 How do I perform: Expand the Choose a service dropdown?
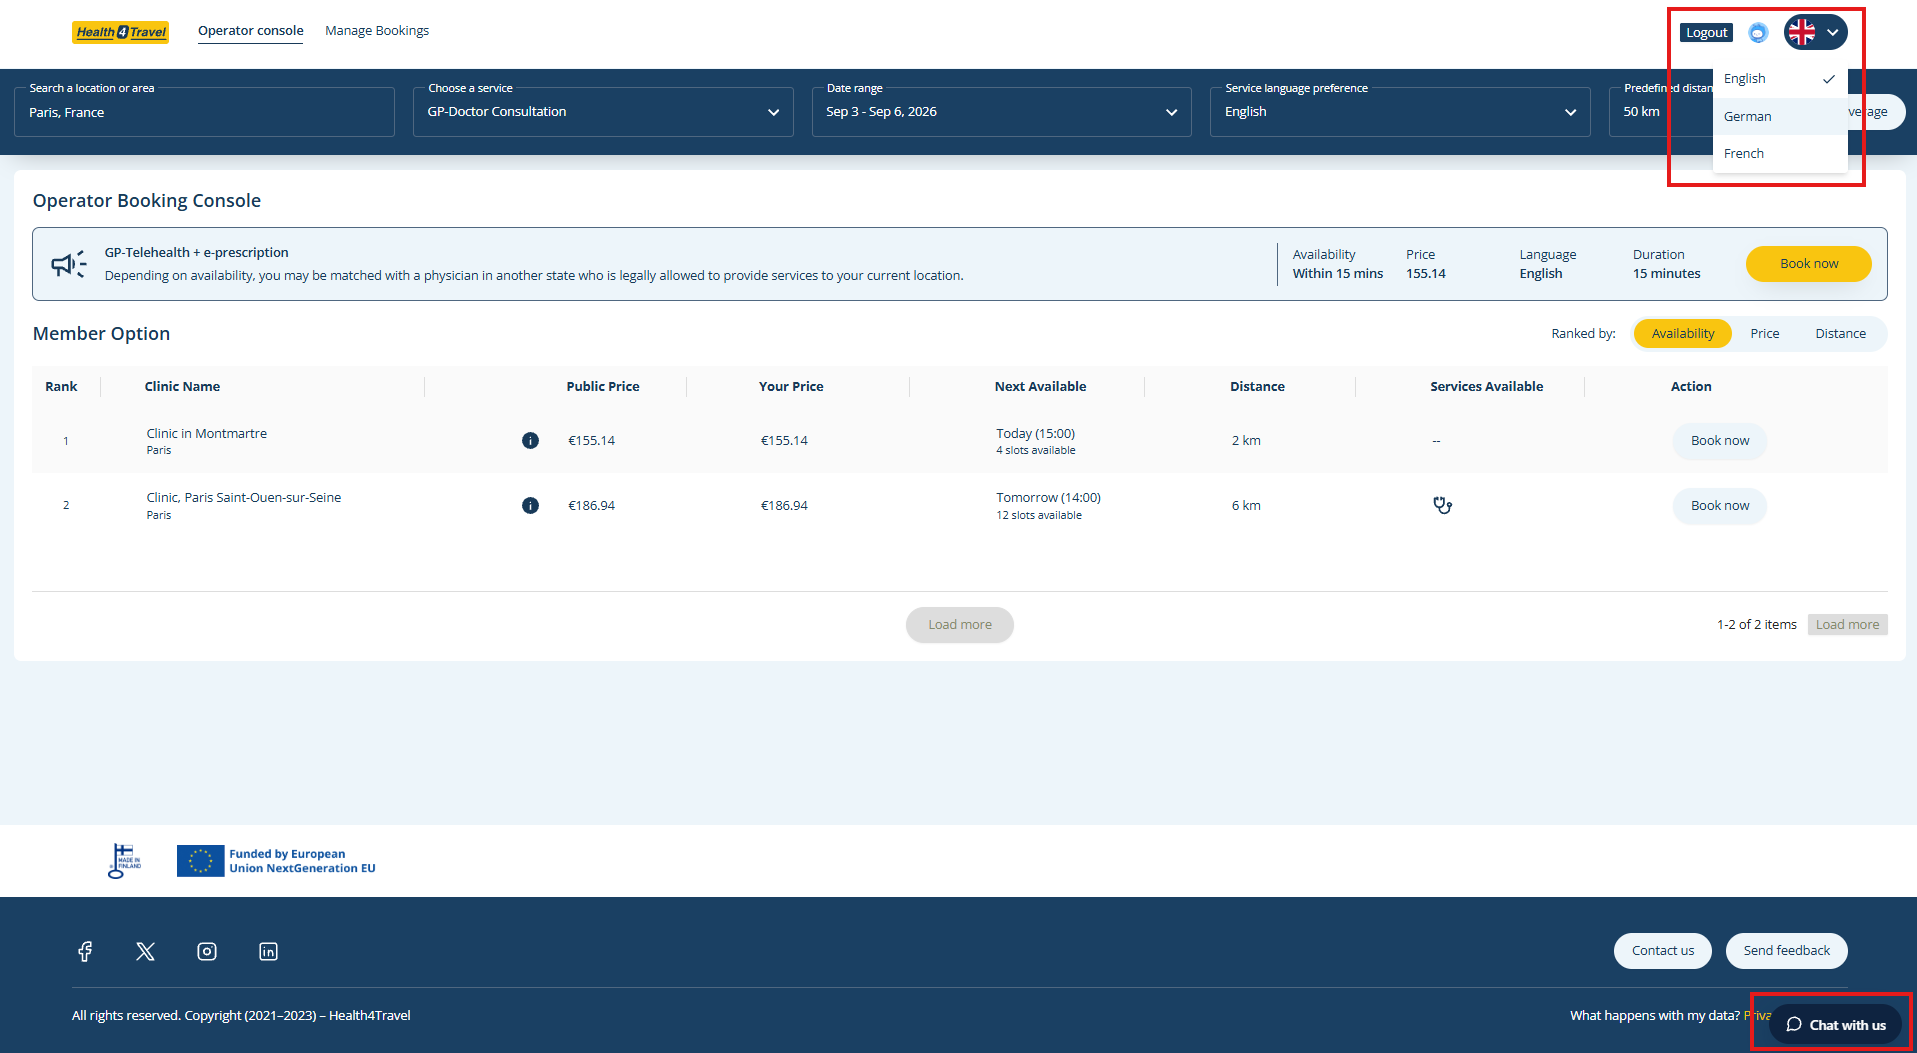pos(603,112)
